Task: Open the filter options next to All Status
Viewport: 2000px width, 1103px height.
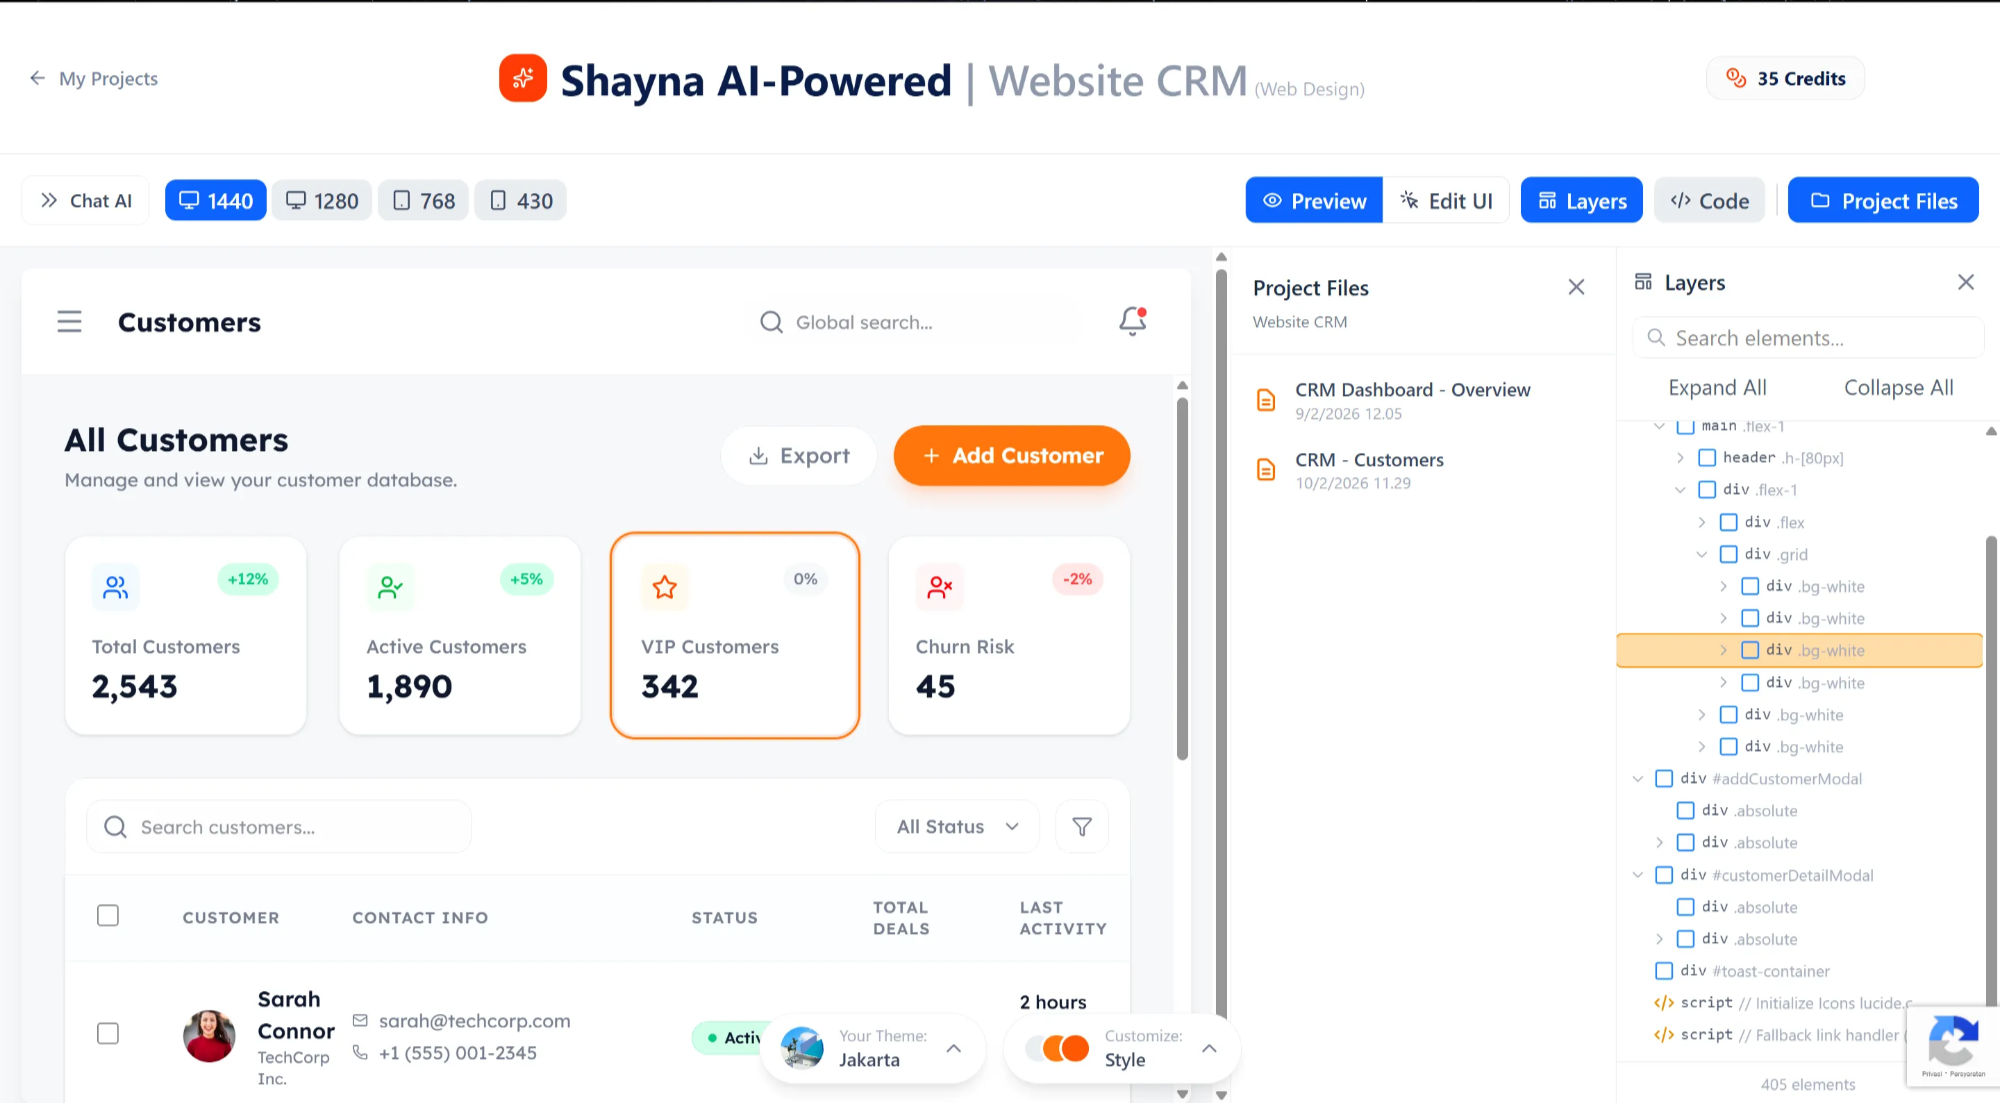Action: (x=1081, y=826)
